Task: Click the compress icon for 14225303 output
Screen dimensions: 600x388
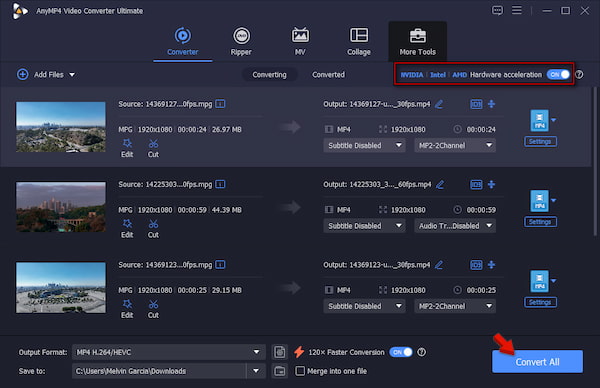Action: tap(492, 184)
